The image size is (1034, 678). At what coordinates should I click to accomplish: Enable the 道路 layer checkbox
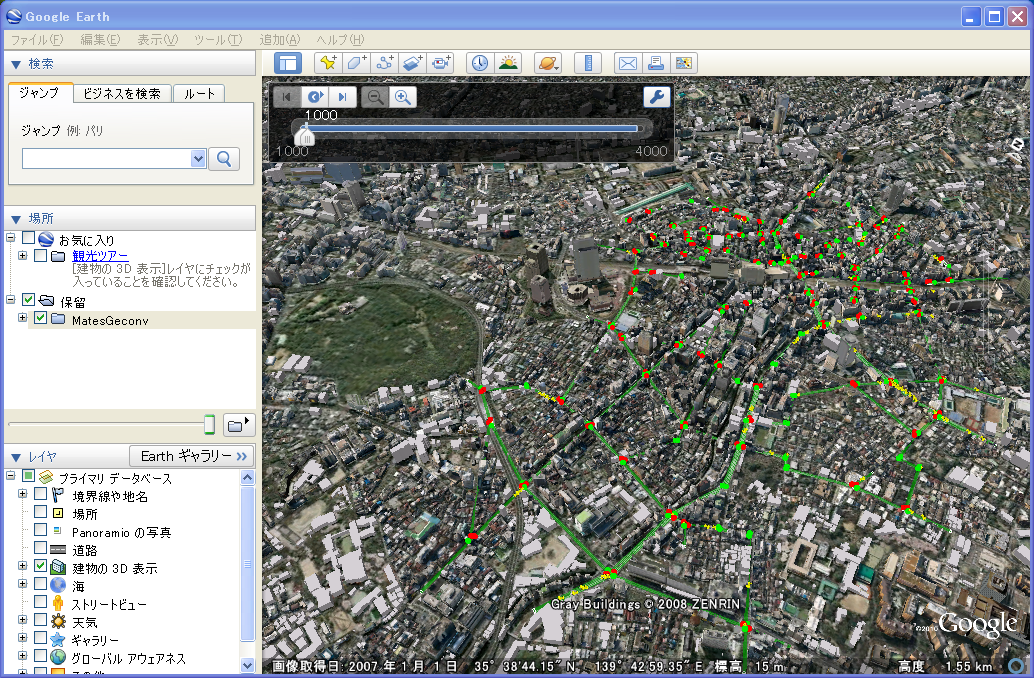40,547
